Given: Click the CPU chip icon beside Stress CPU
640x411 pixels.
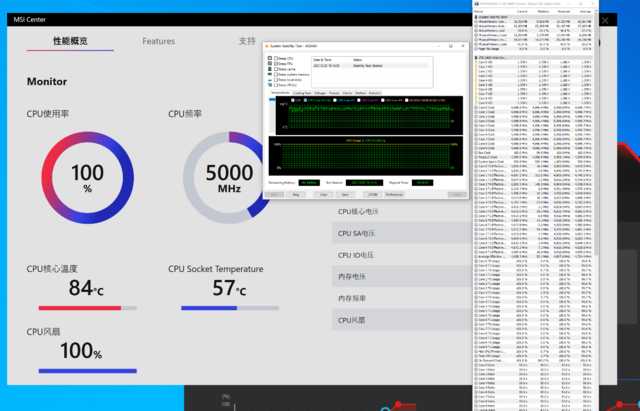Looking at the screenshot, I should pos(270,58).
